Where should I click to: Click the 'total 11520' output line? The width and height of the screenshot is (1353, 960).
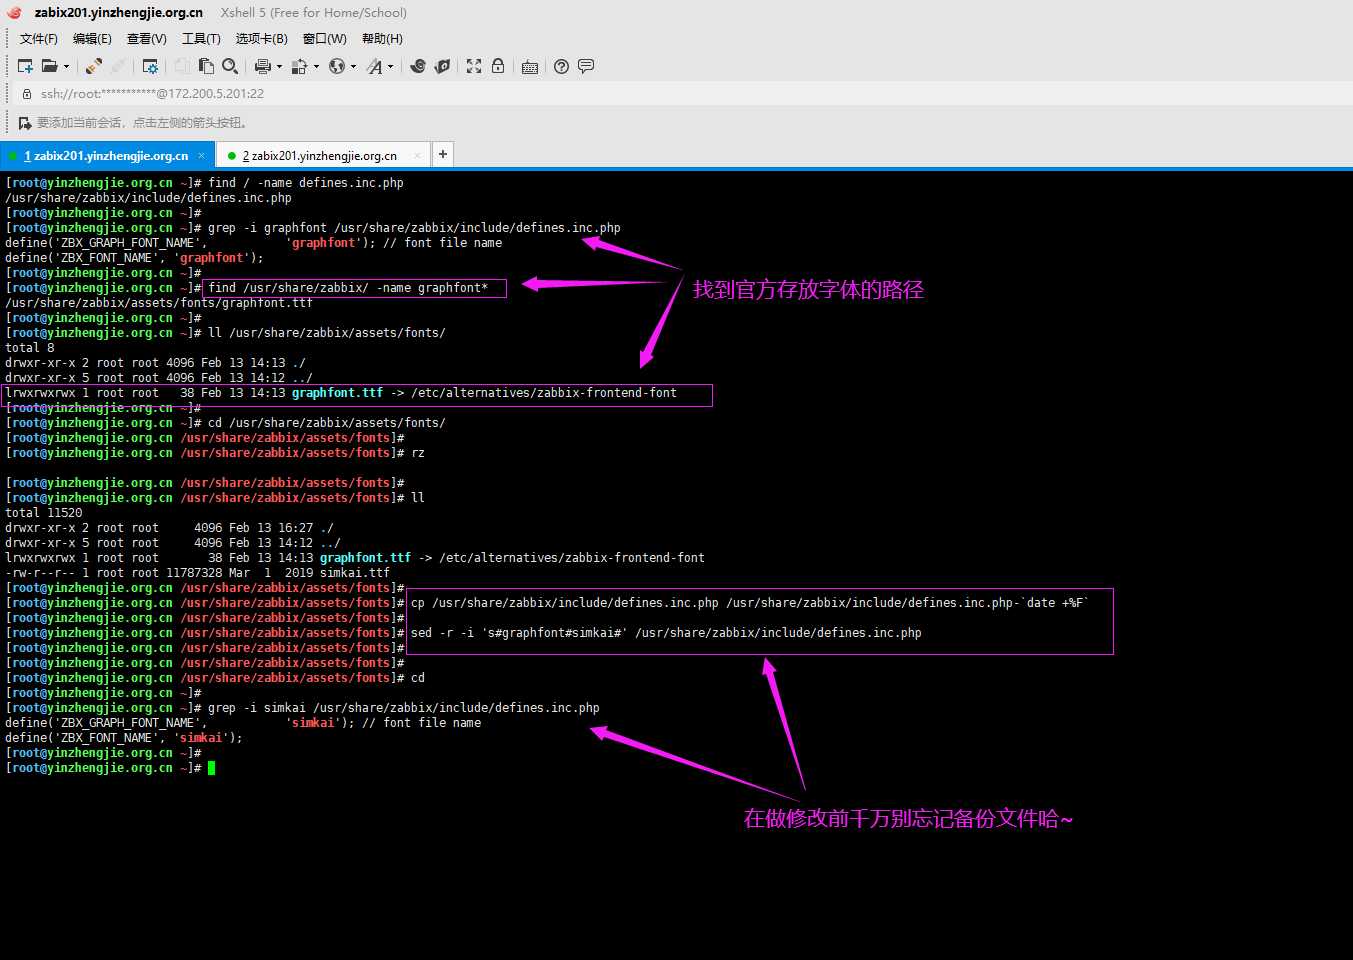(44, 513)
